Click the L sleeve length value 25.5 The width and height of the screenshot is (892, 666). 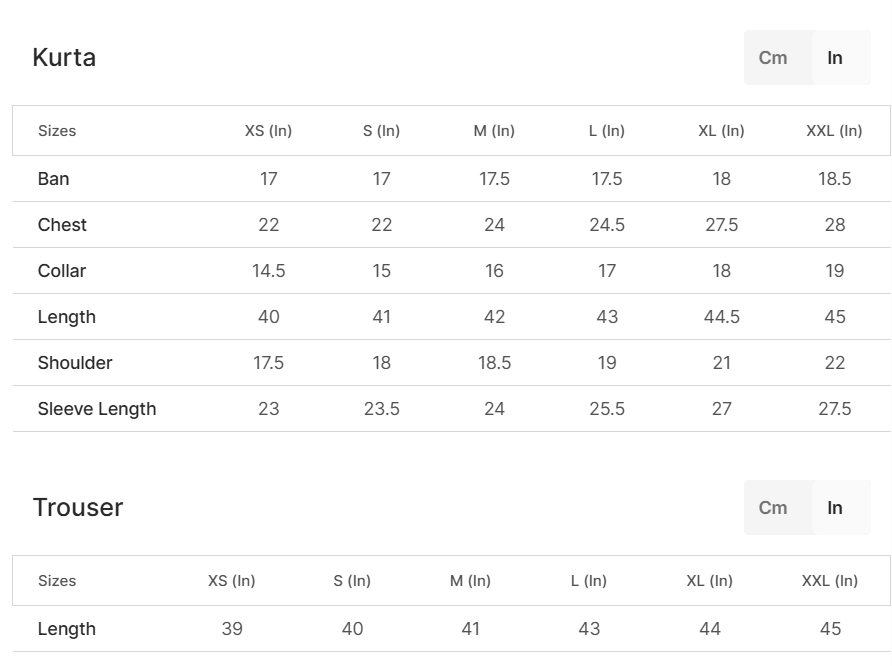pyautogui.click(x=607, y=409)
